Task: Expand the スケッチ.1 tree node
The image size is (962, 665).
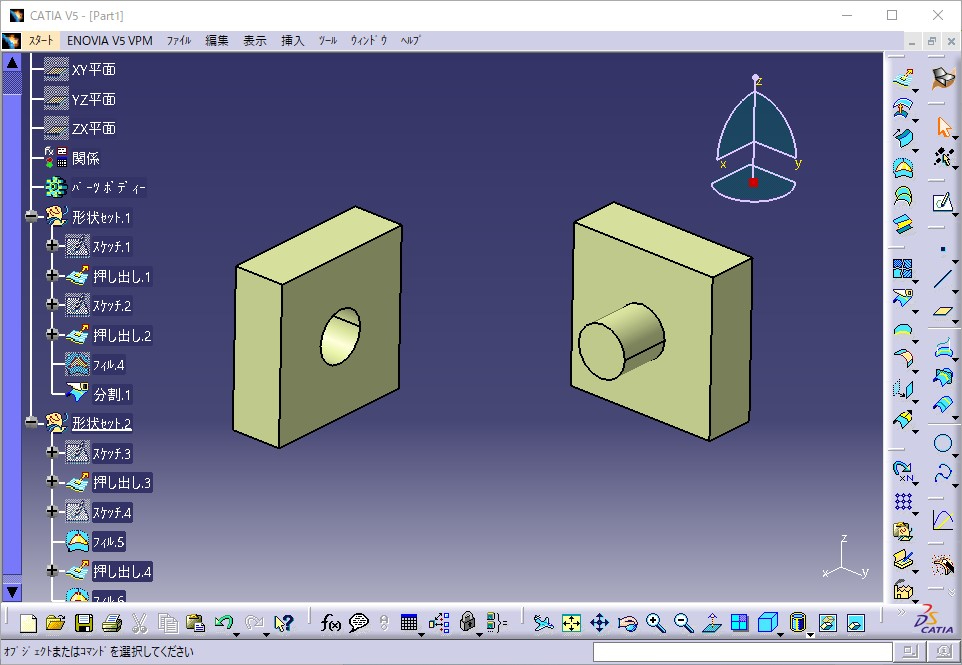Action: pyautogui.click(x=53, y=246)
